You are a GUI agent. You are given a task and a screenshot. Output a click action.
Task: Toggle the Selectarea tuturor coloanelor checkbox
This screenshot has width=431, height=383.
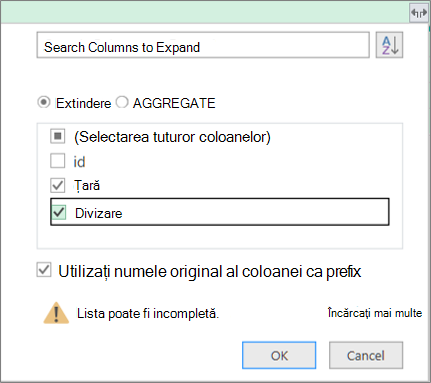point(58,136)
